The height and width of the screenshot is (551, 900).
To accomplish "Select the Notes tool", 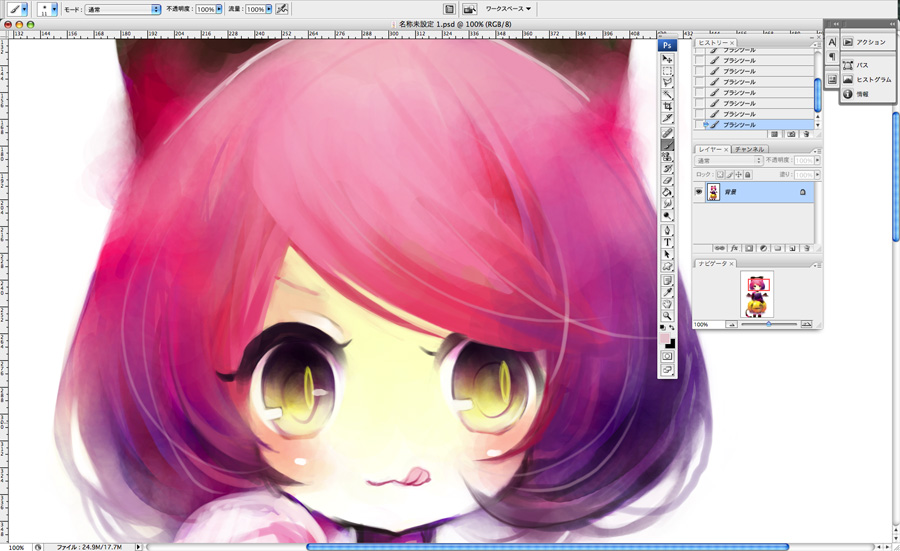I will [667, 281].
